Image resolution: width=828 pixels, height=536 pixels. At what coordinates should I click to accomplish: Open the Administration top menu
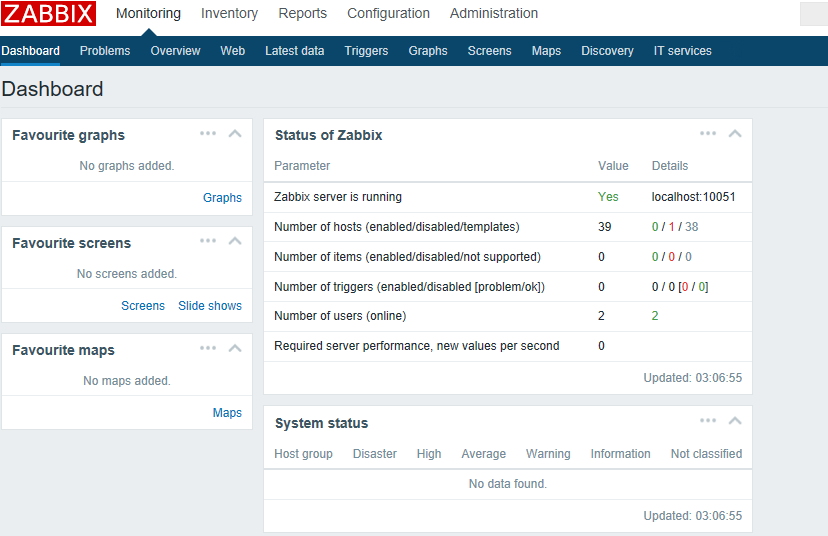click(494, 13)
